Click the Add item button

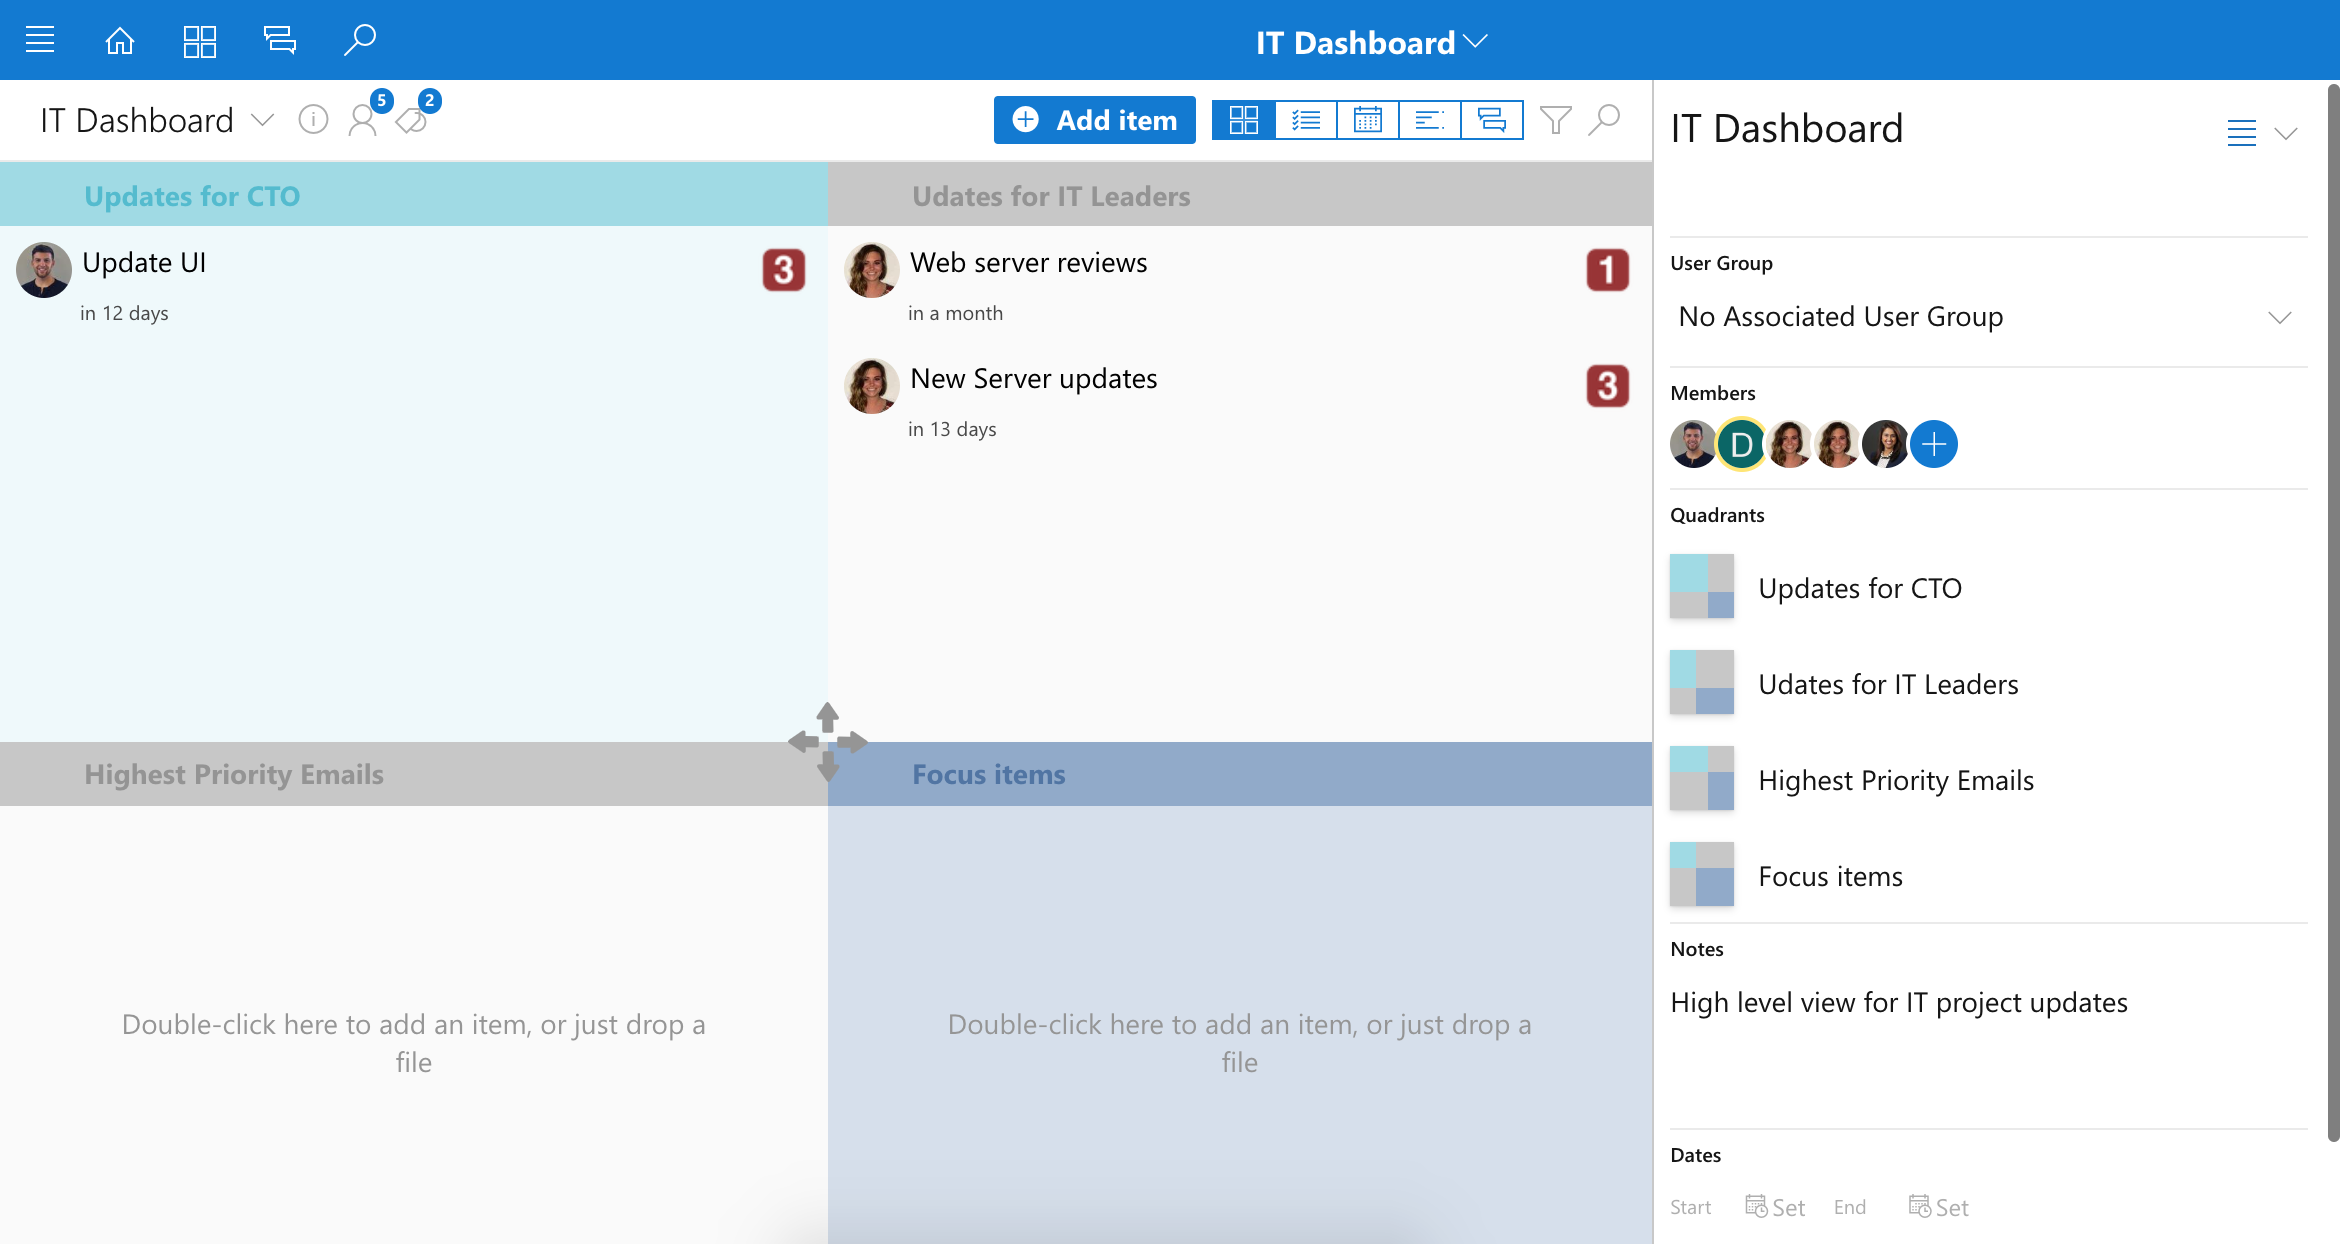[x=1094, y=120]
